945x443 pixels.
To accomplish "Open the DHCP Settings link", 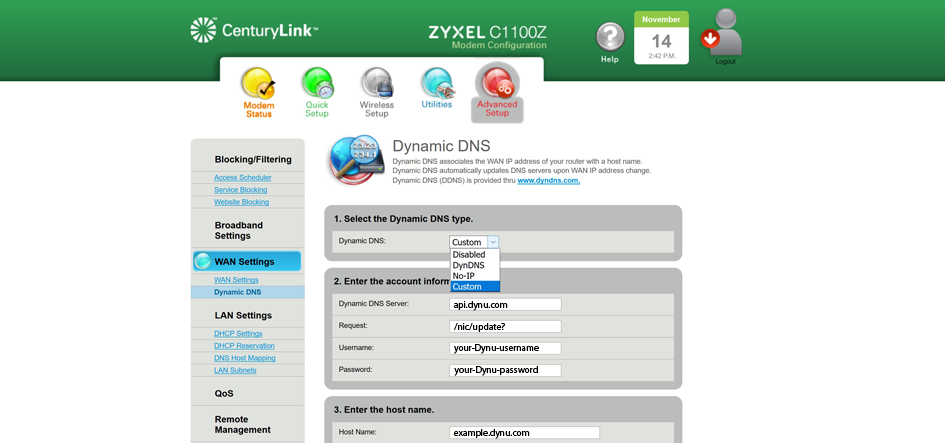I will (237, 333).
